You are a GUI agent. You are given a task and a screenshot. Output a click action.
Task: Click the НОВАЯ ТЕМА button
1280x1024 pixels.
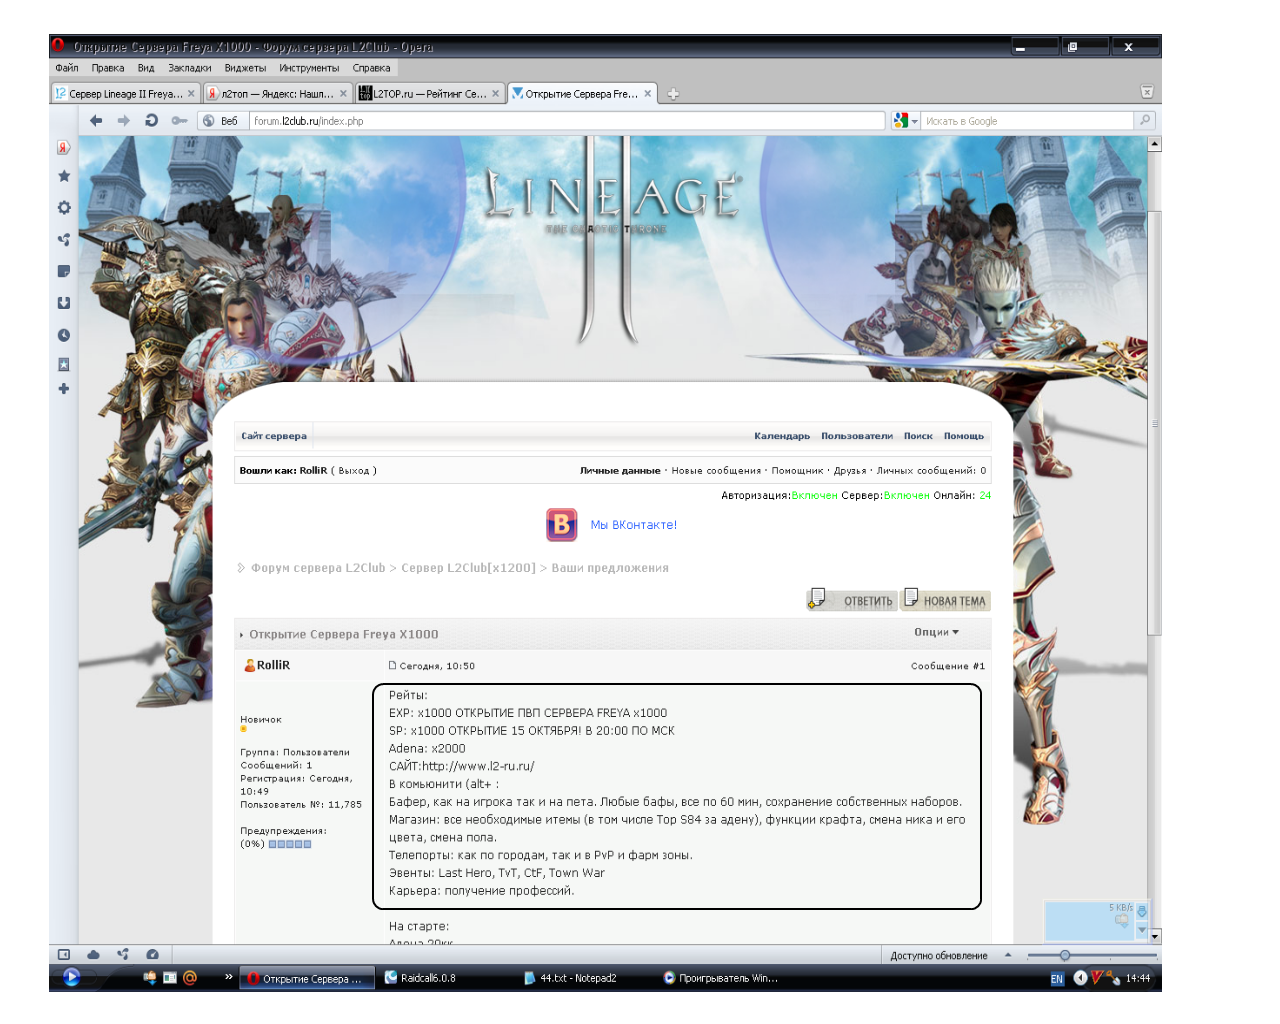click(x=945, y=599)
